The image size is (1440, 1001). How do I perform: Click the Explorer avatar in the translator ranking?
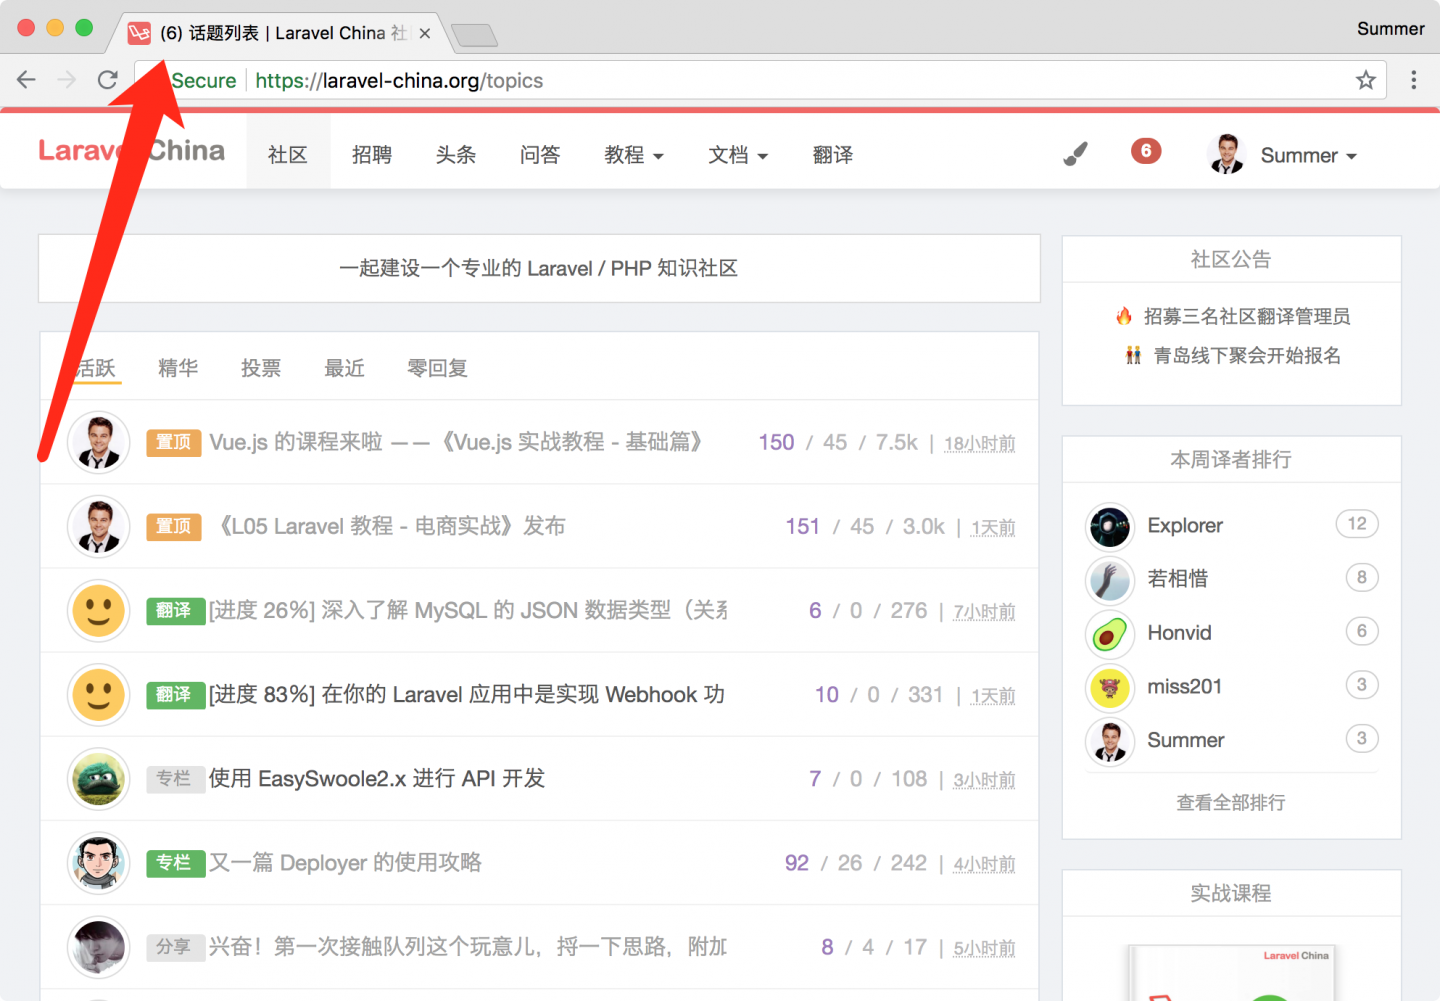click(1110, 526)
